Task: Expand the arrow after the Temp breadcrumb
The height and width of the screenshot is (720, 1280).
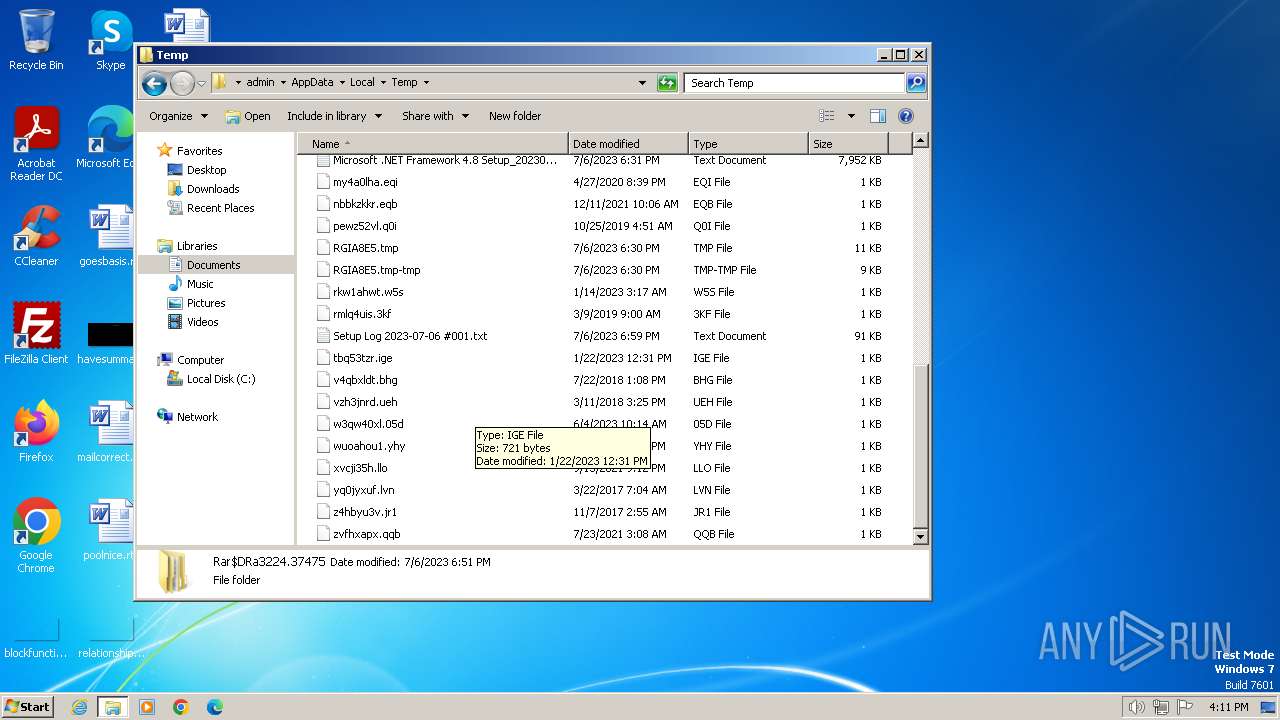Action: click(426, 82)
